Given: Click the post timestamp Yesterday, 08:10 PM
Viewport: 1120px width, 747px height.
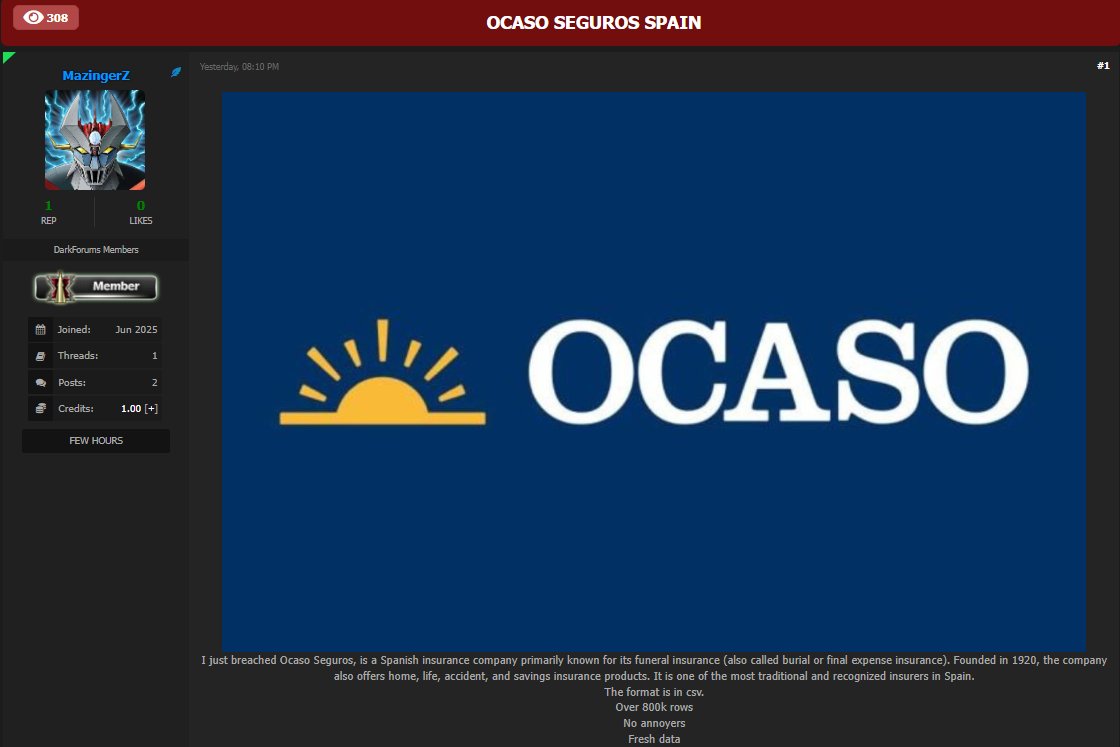Looking at the screenshot, I should [239, 66].
